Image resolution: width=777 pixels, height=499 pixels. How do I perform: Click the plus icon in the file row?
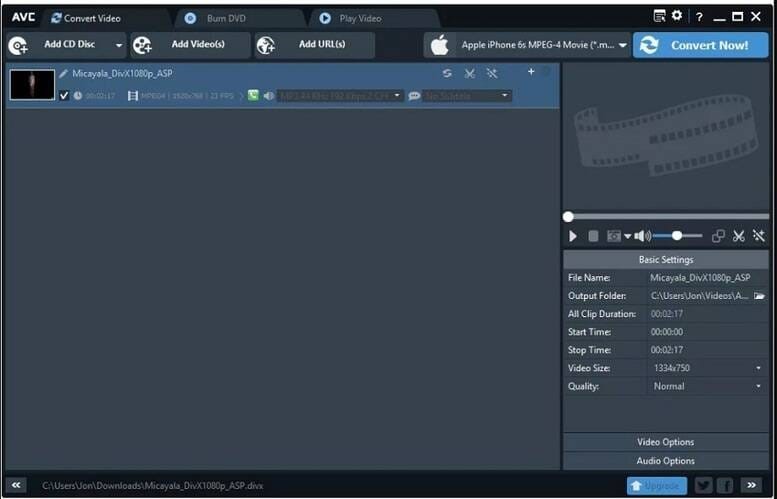(x=531, y=72)
